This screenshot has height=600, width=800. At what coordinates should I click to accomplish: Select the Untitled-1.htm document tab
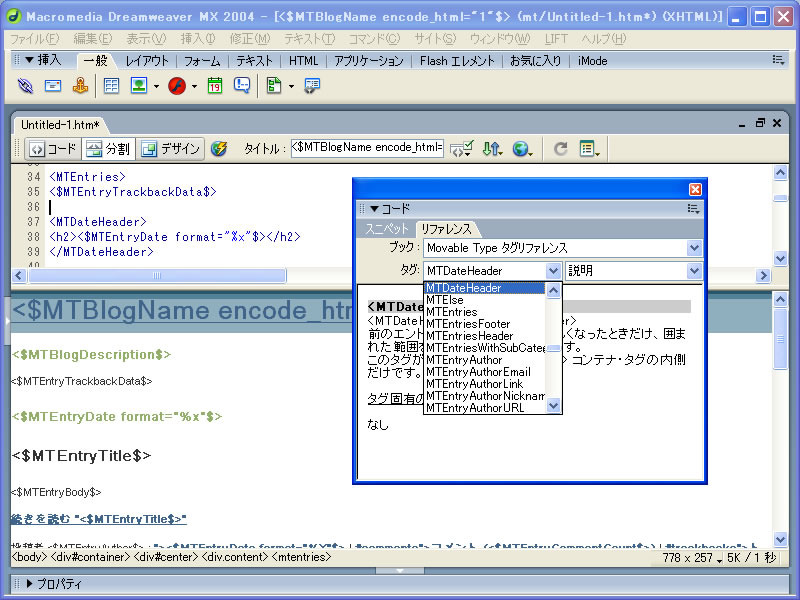click(60, 125)
